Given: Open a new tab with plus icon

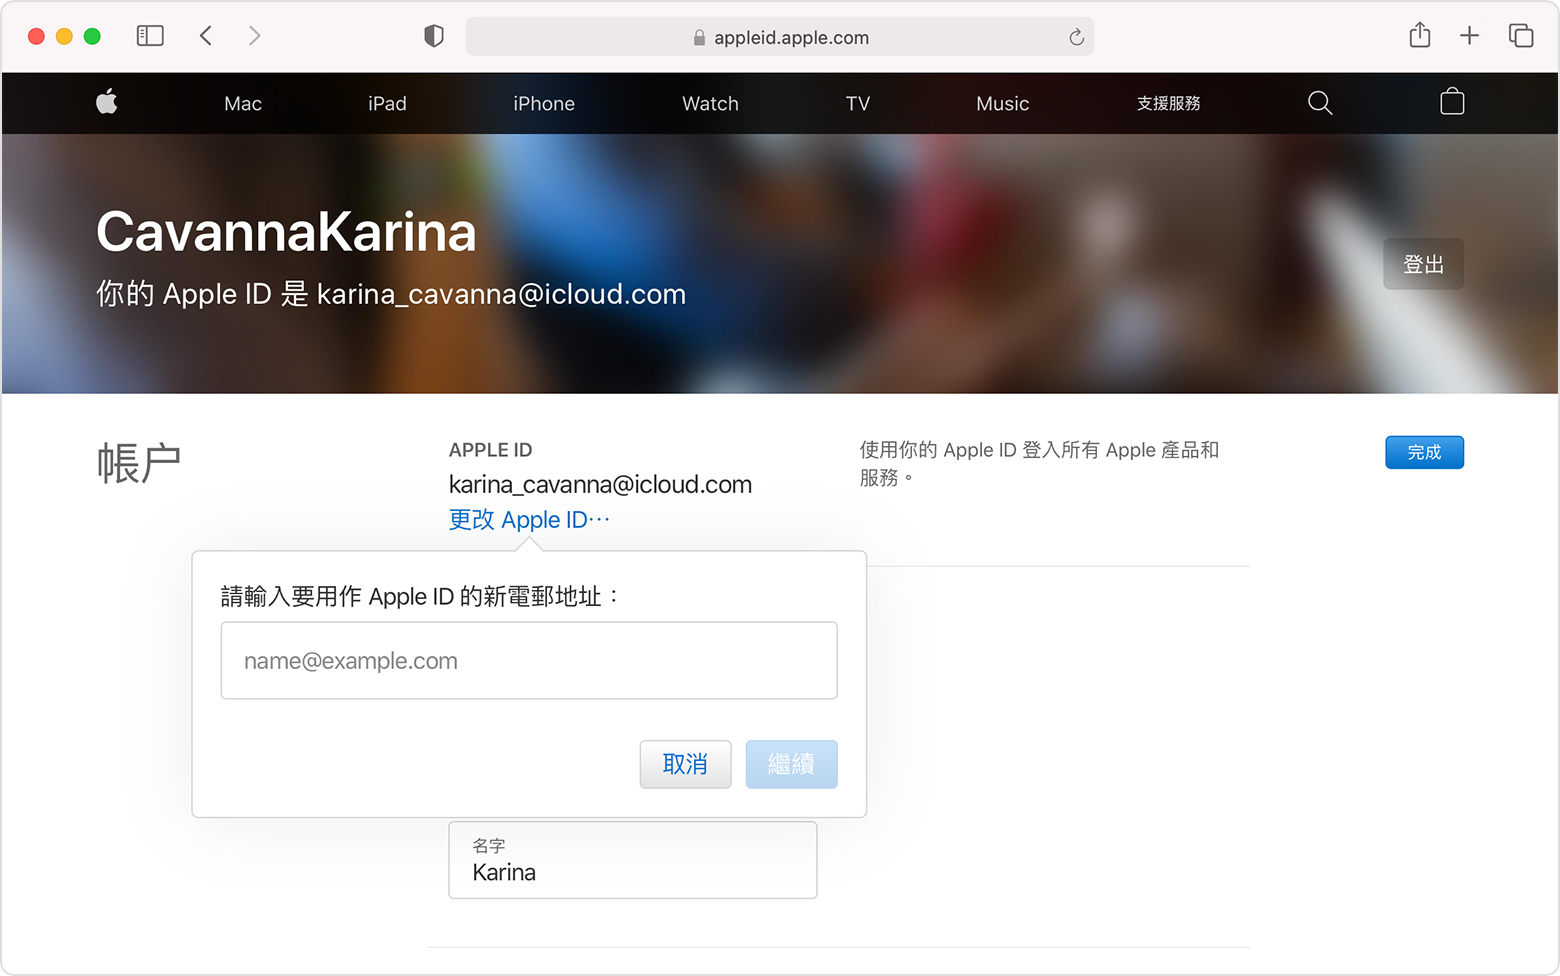Looking at the screenshot, I should tap(1469, 36).
